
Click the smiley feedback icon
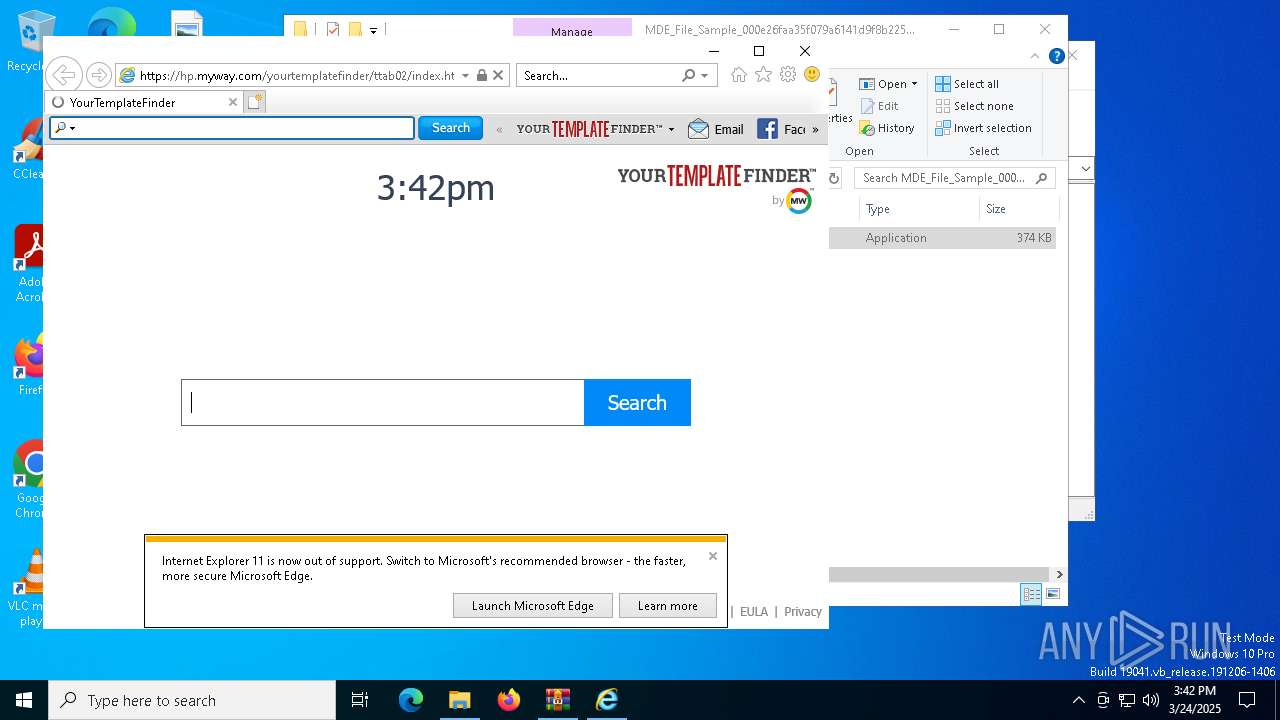(x=812, y=75)
